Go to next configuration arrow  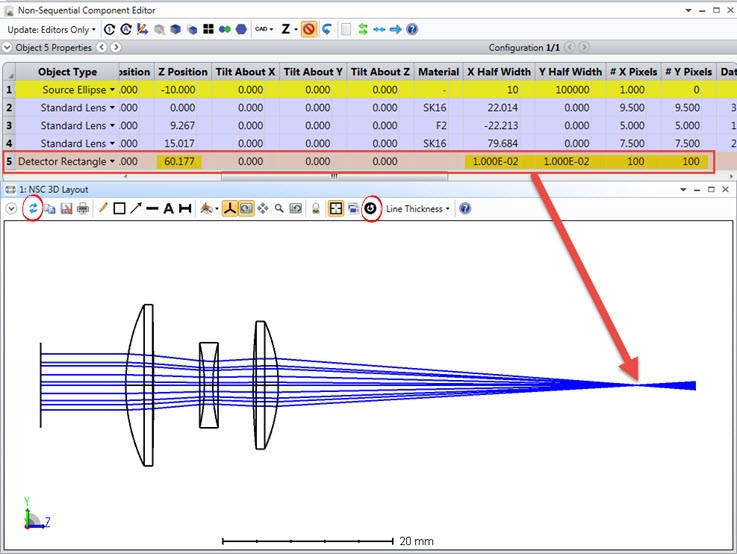click(x=584, y=47)
